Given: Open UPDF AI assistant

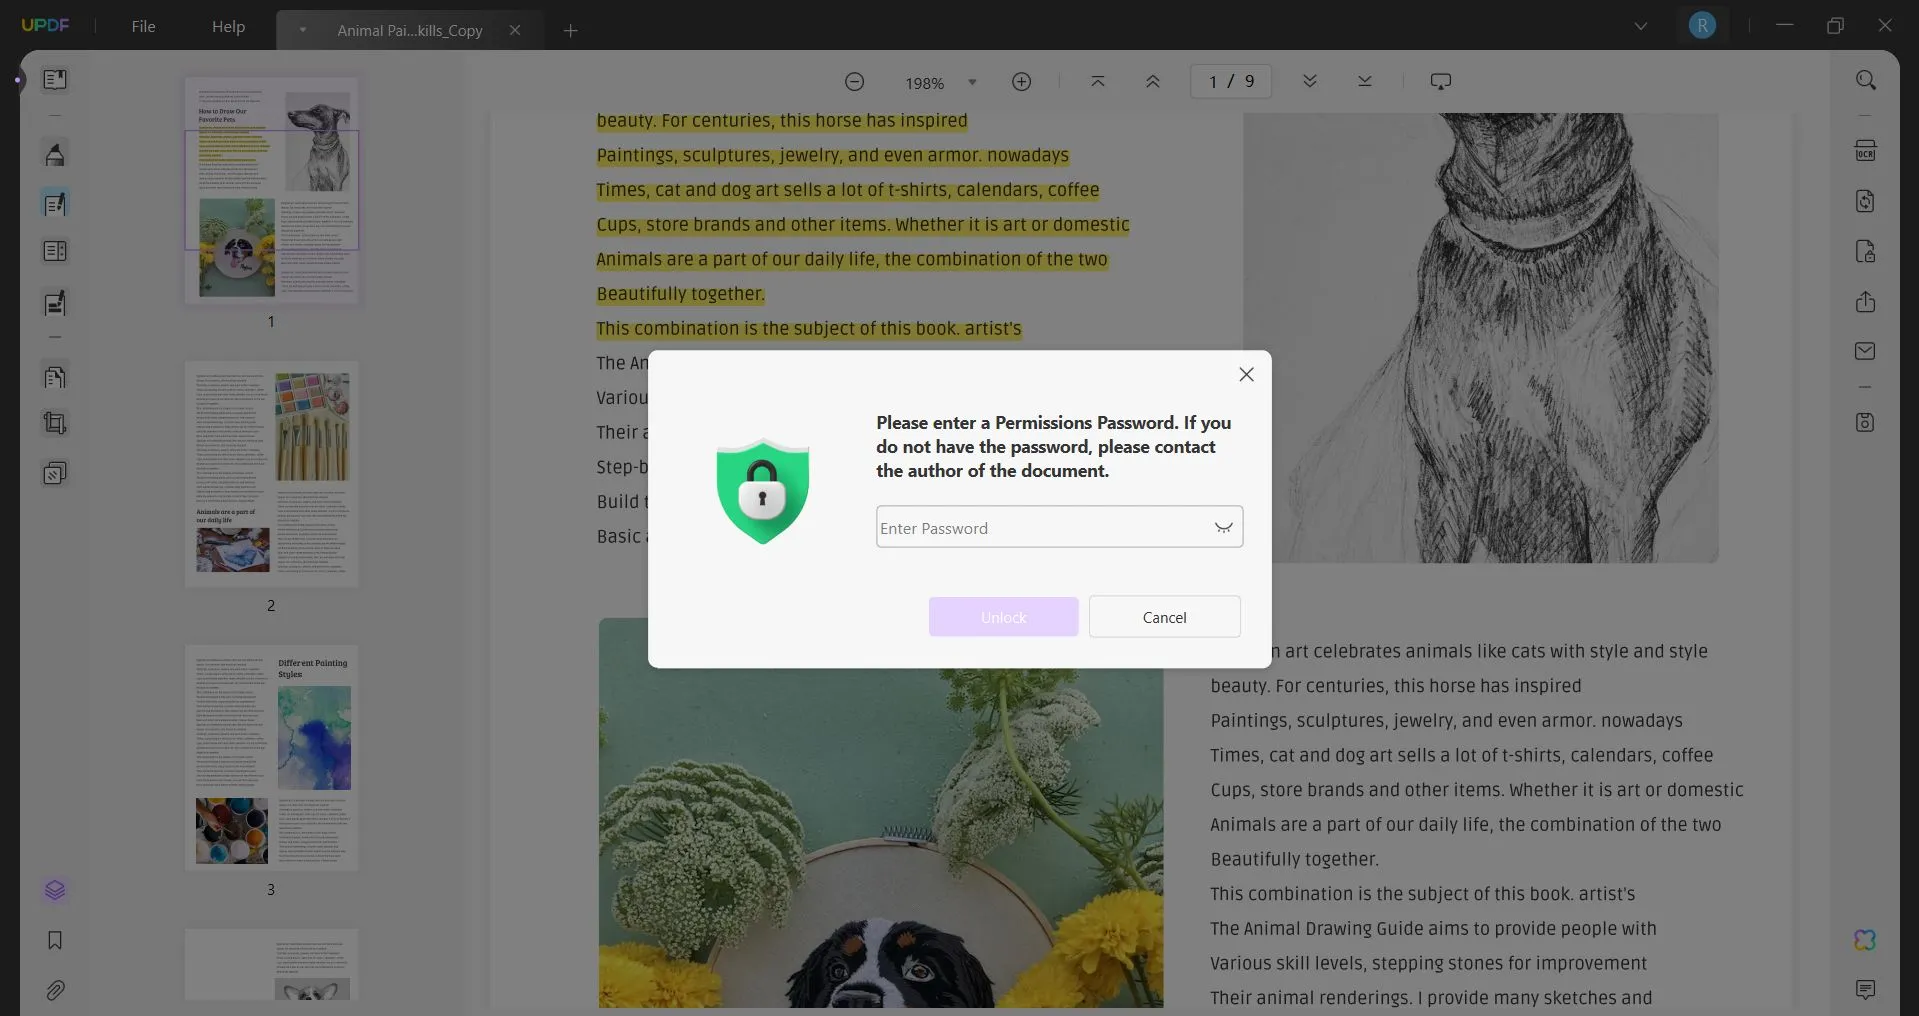Looking at the screenshot, I should coord(1865,940).
